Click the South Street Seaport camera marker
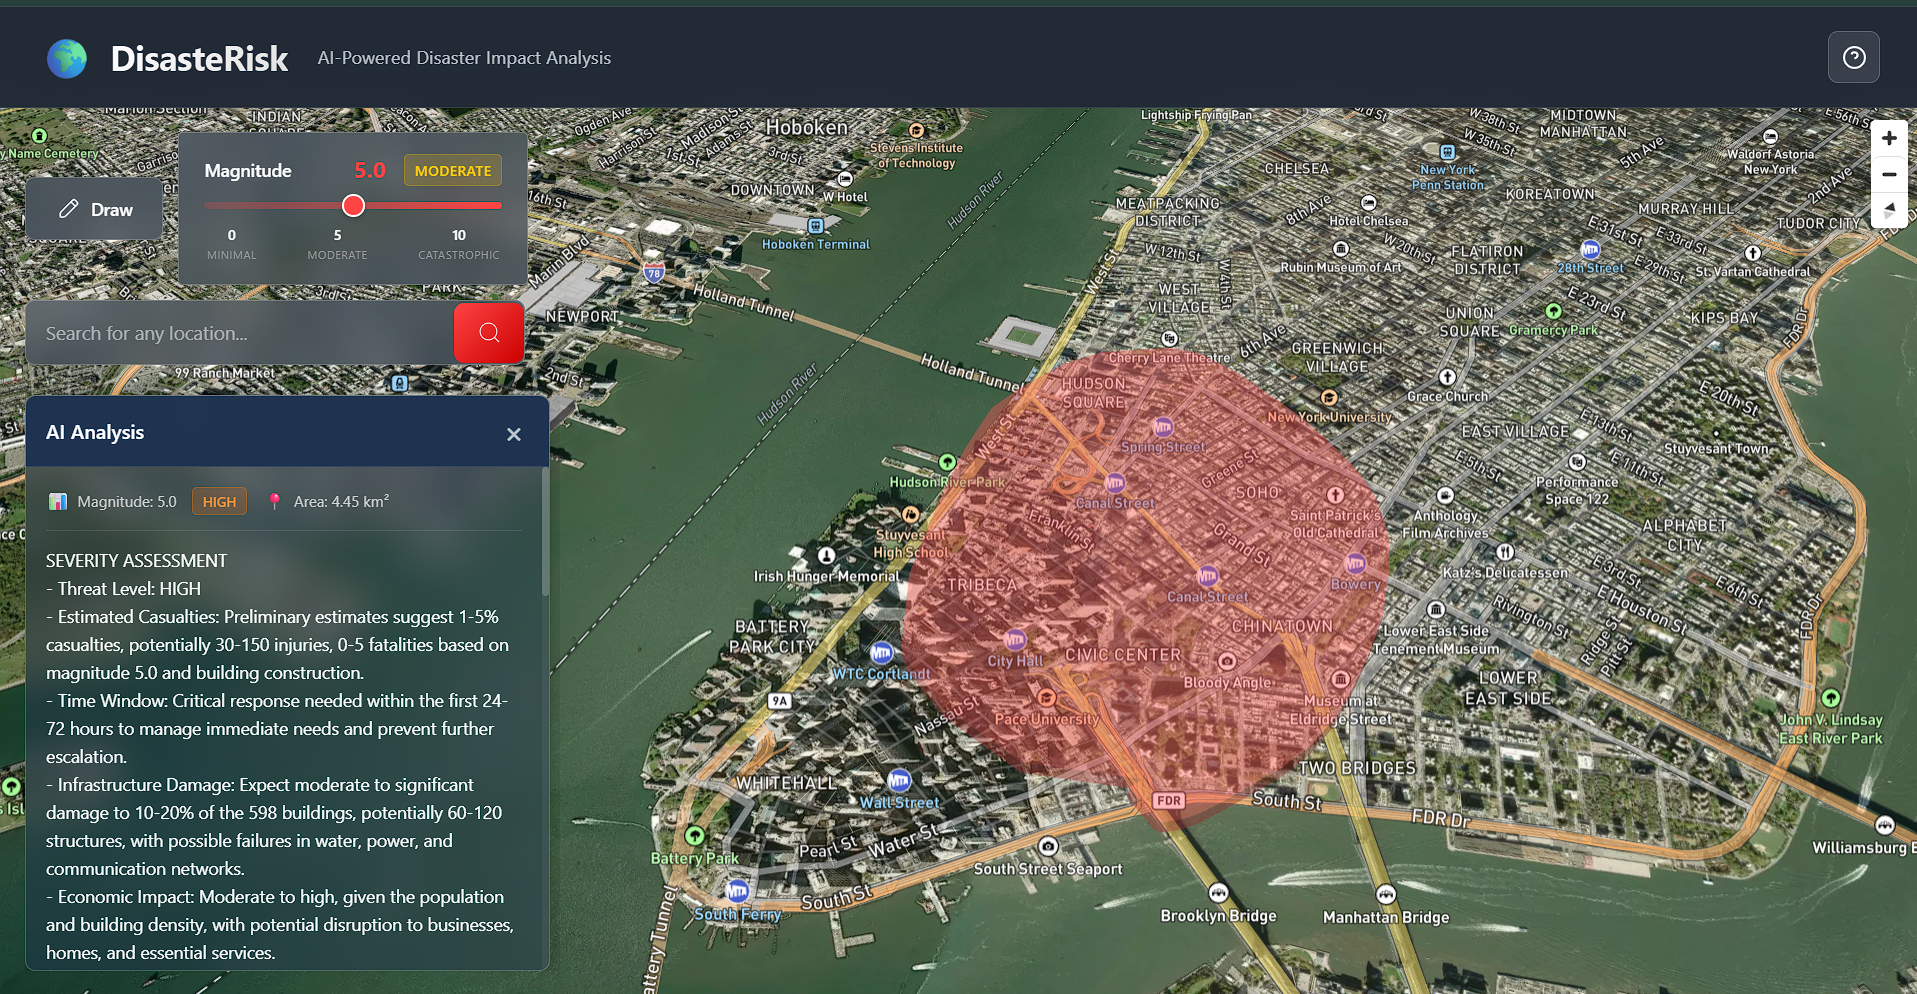The width and height of the screenshot is (1917, 994). coord(1048,846)
